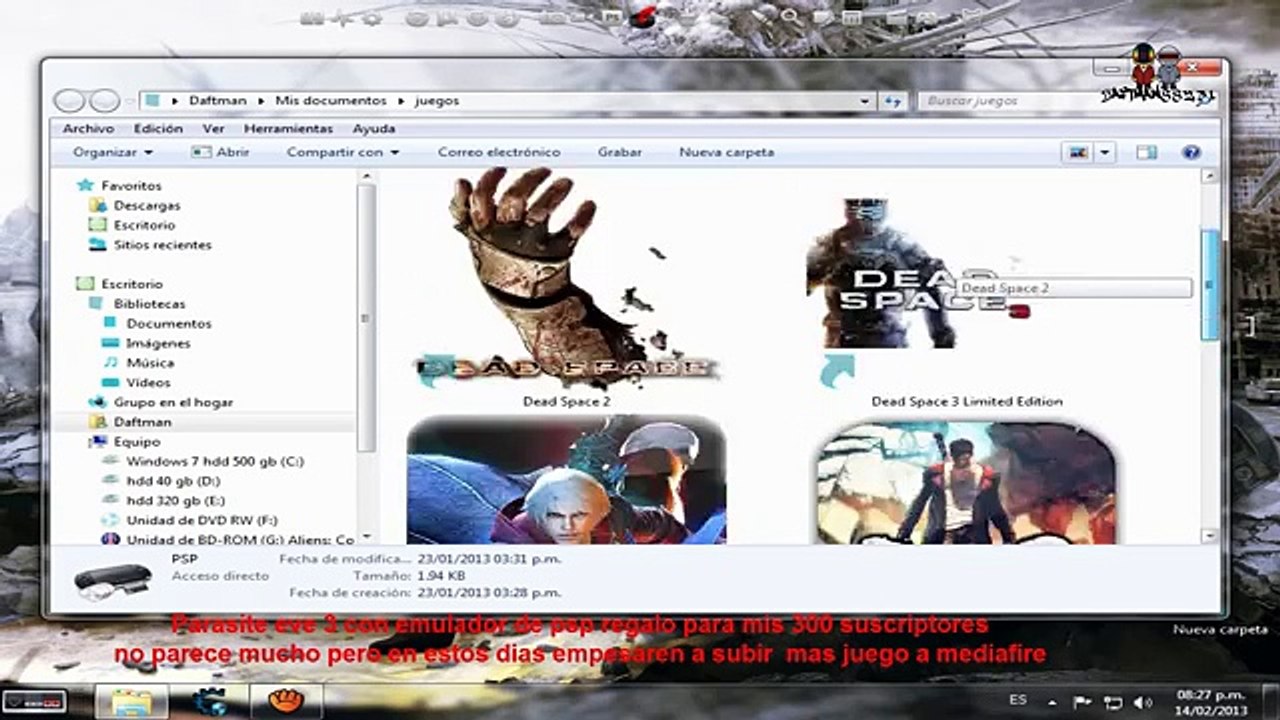Open Sitios recientes in the sidebar
The width and height of the screenshot is (1280, 720).
163,245
